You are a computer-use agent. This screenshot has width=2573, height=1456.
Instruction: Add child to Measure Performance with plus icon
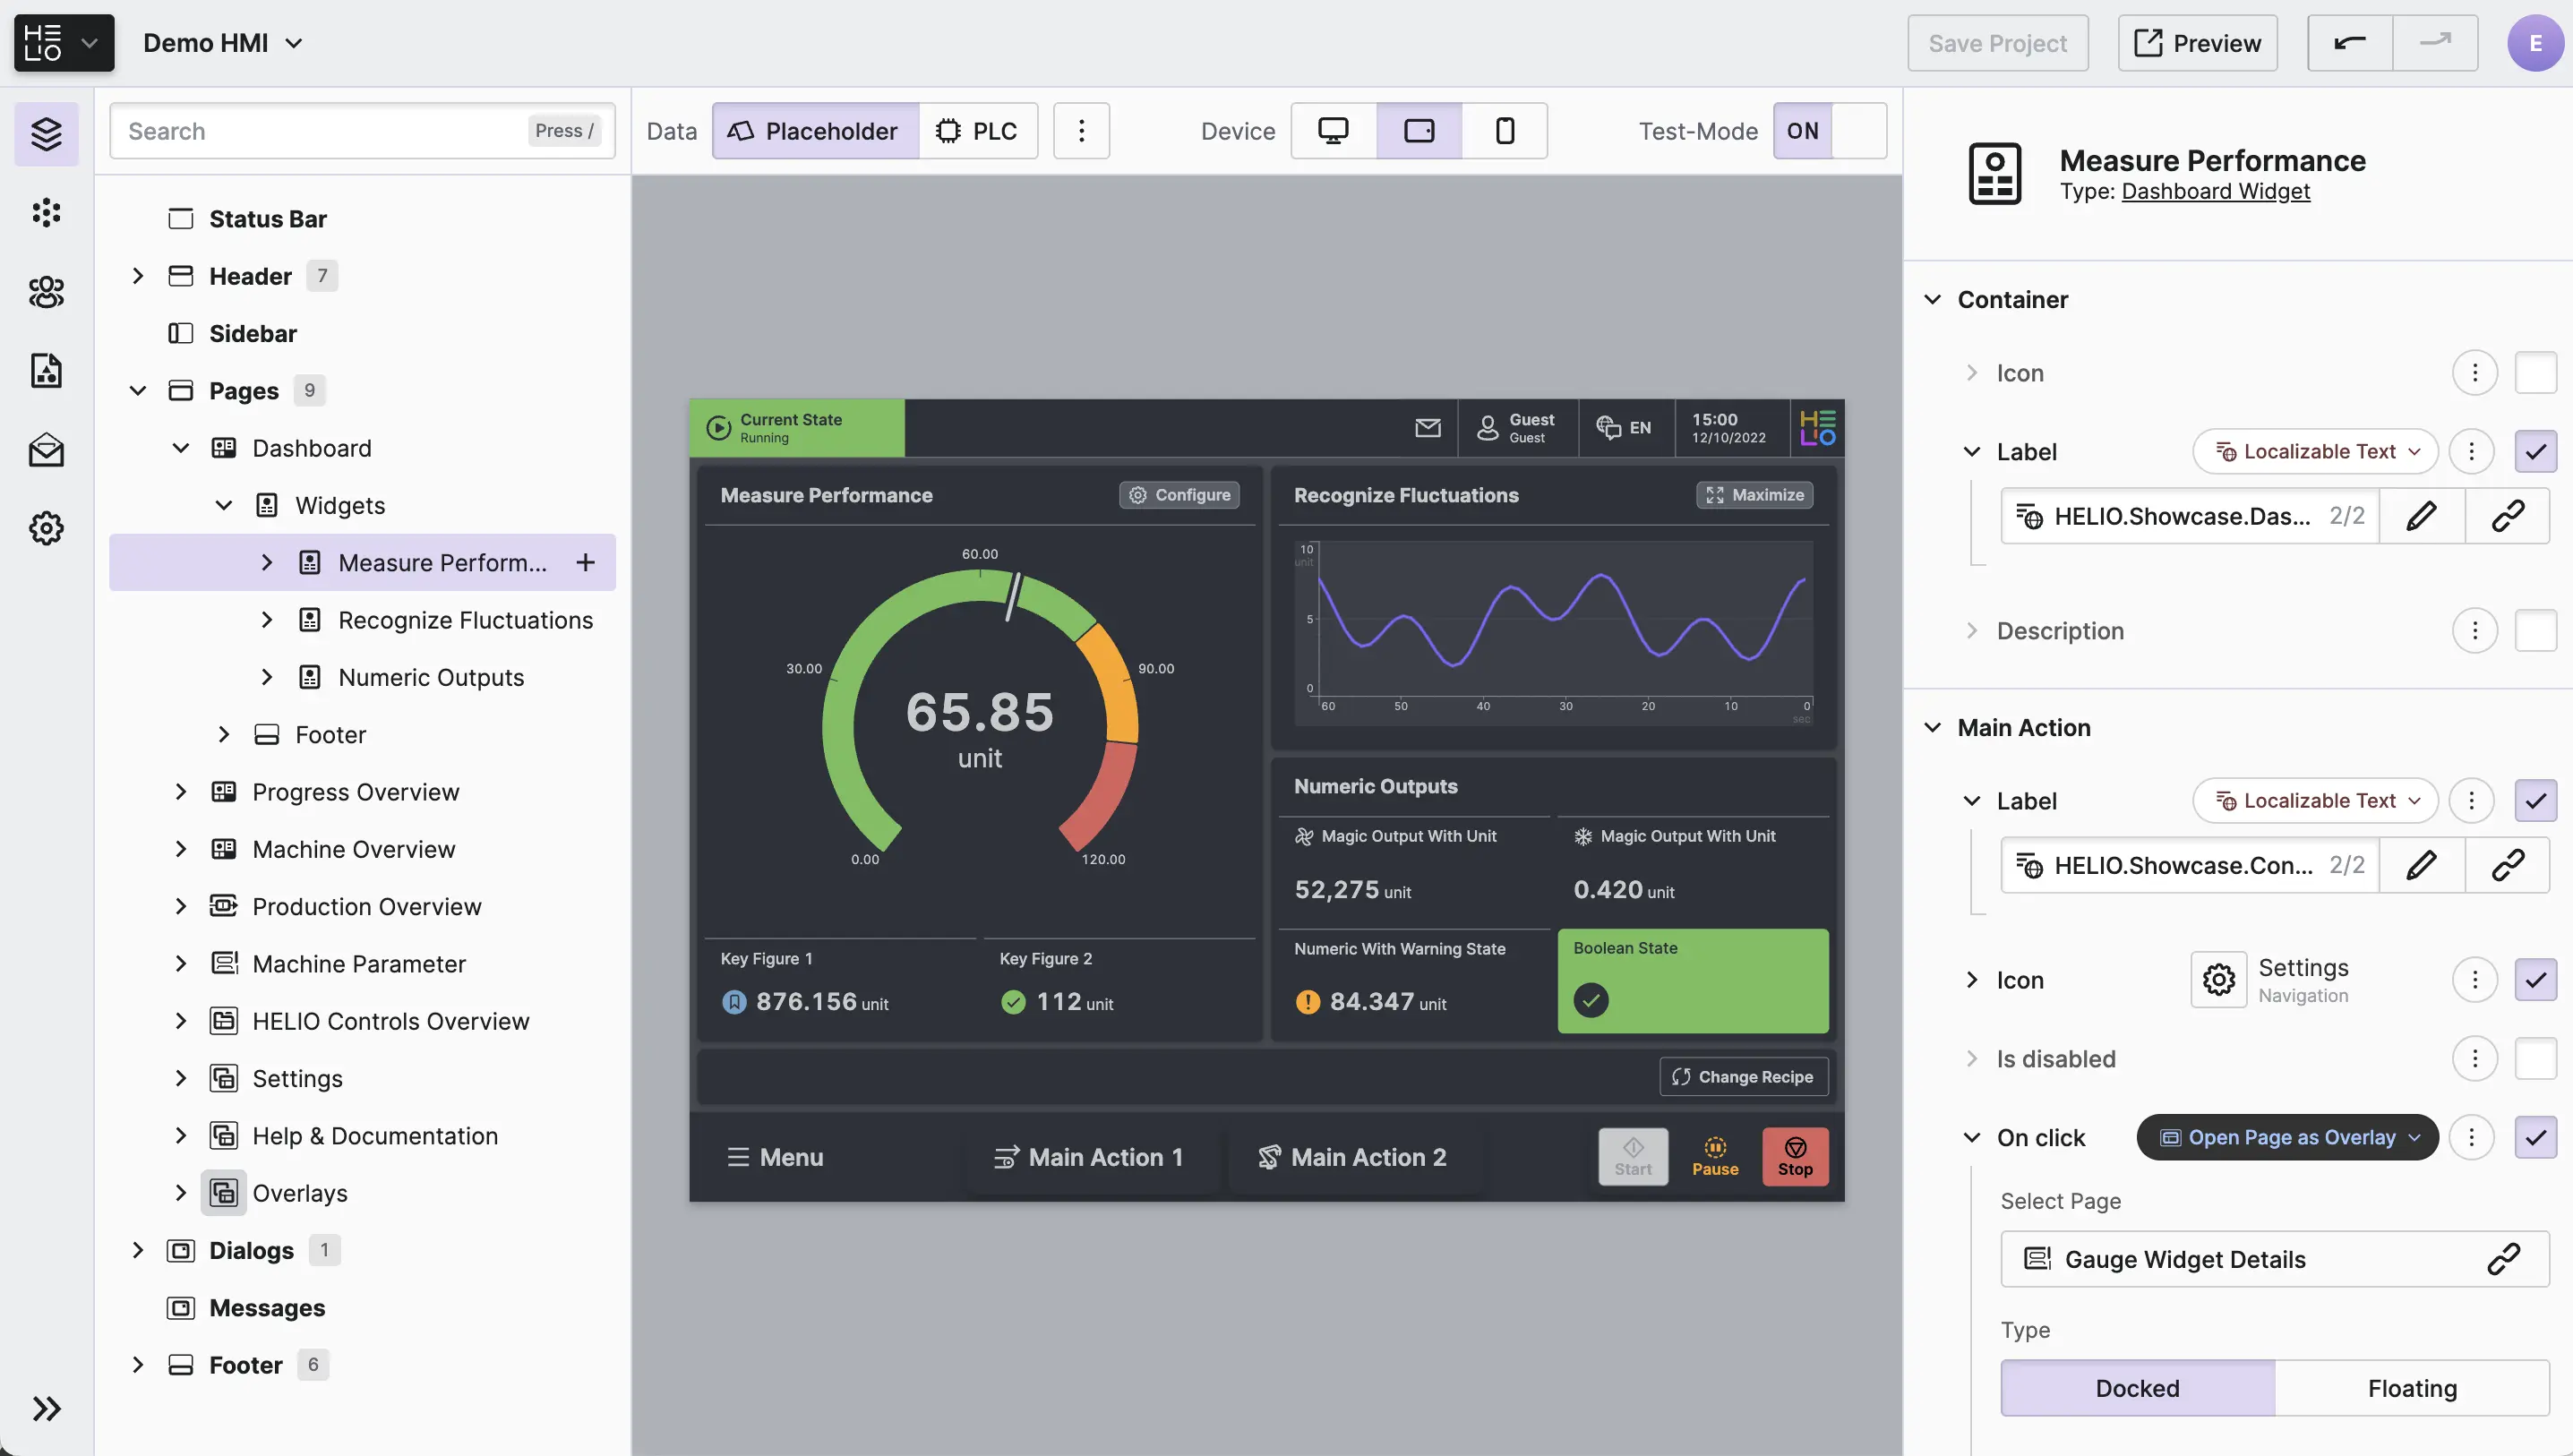[585, 562]
